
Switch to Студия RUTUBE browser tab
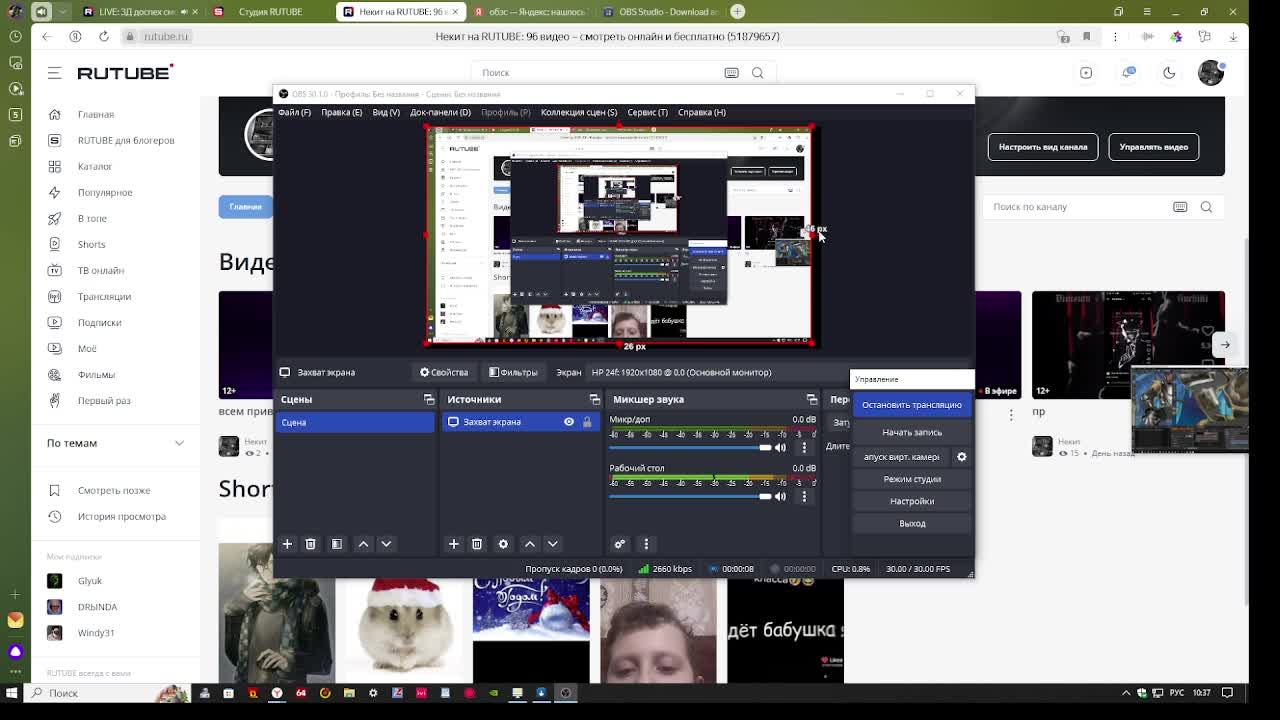click(x=268, y=12)
